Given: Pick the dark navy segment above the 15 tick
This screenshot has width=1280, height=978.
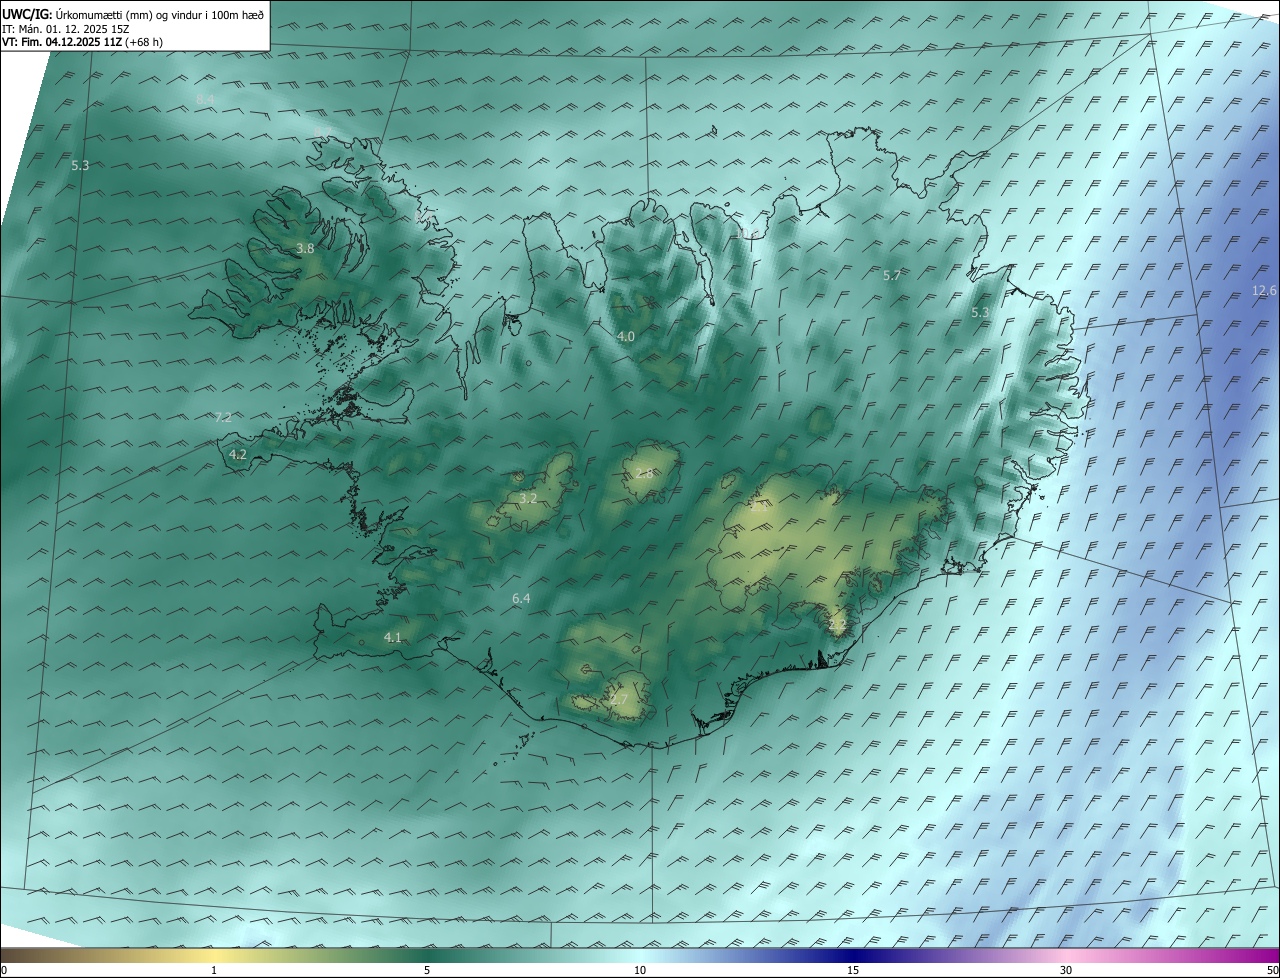Looking at the screenshot, I should click(853, 956).
